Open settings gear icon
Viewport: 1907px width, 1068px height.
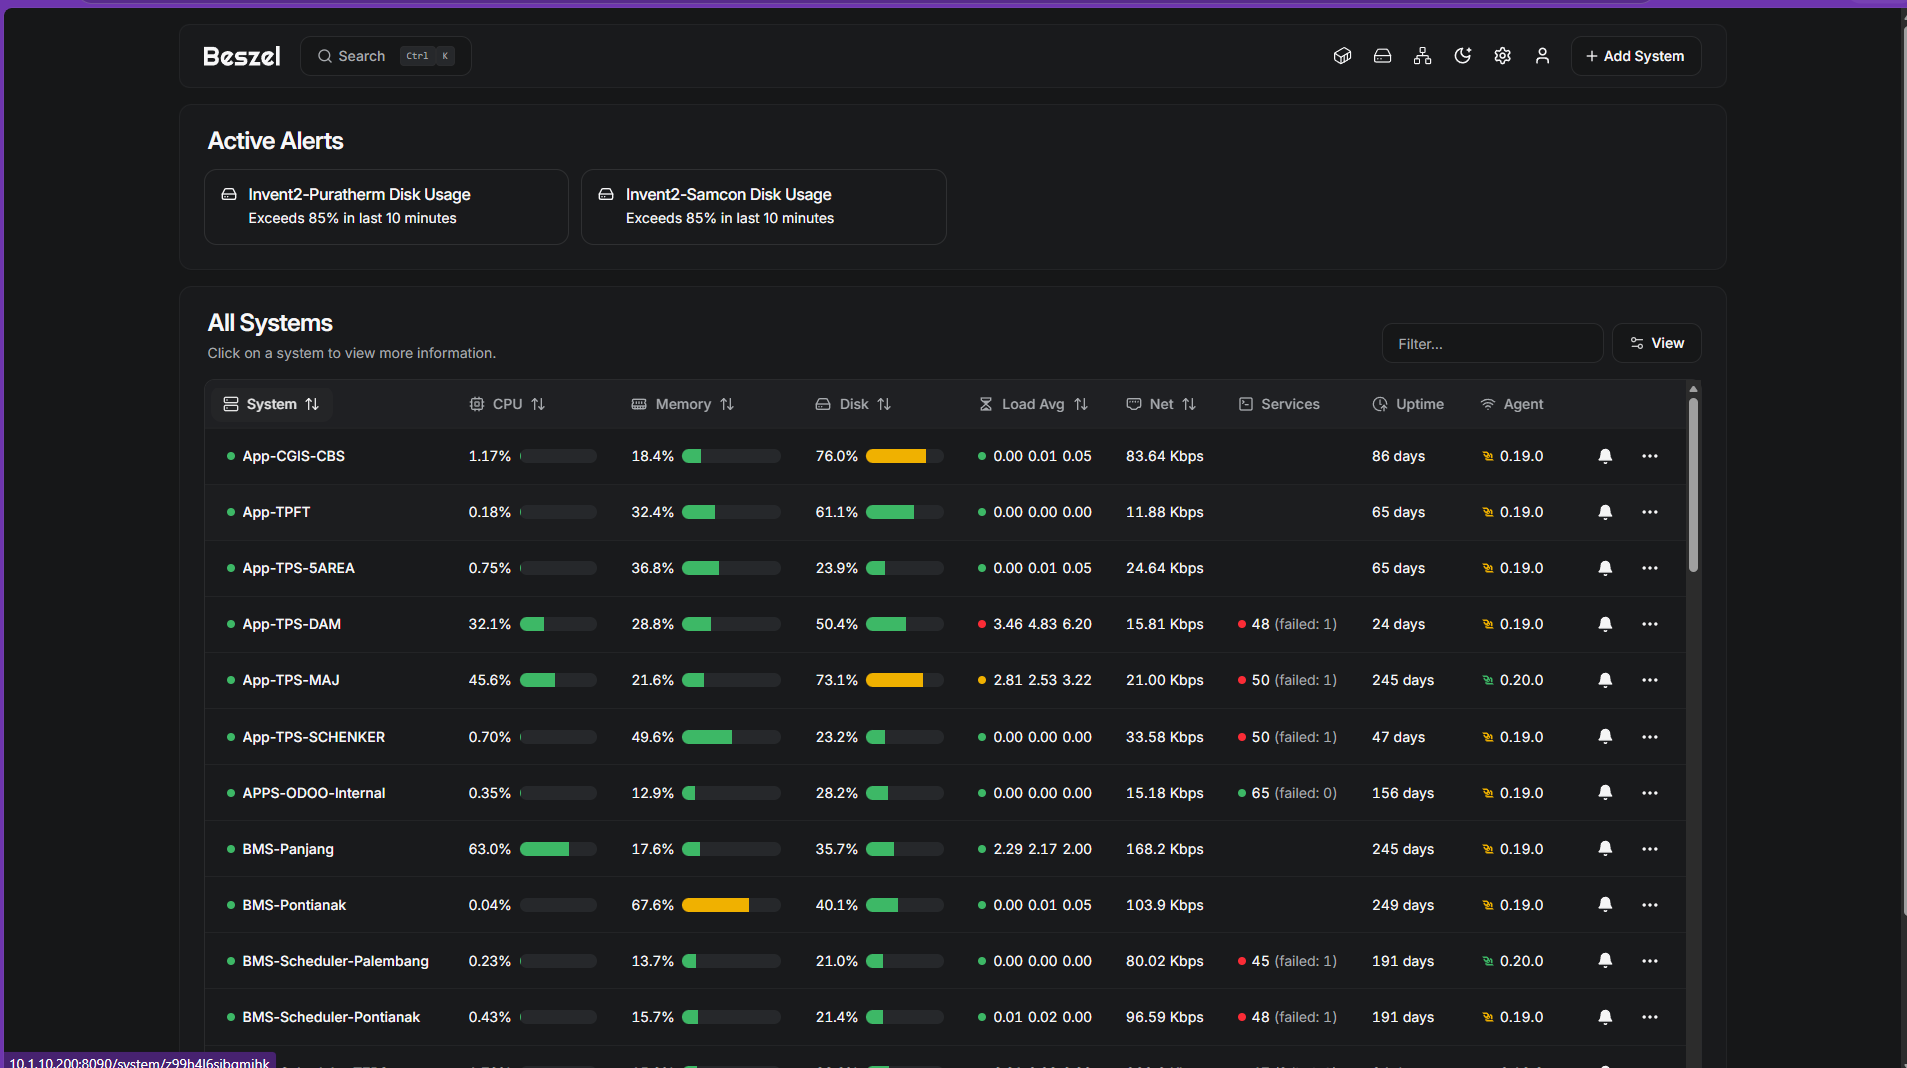1502,56
